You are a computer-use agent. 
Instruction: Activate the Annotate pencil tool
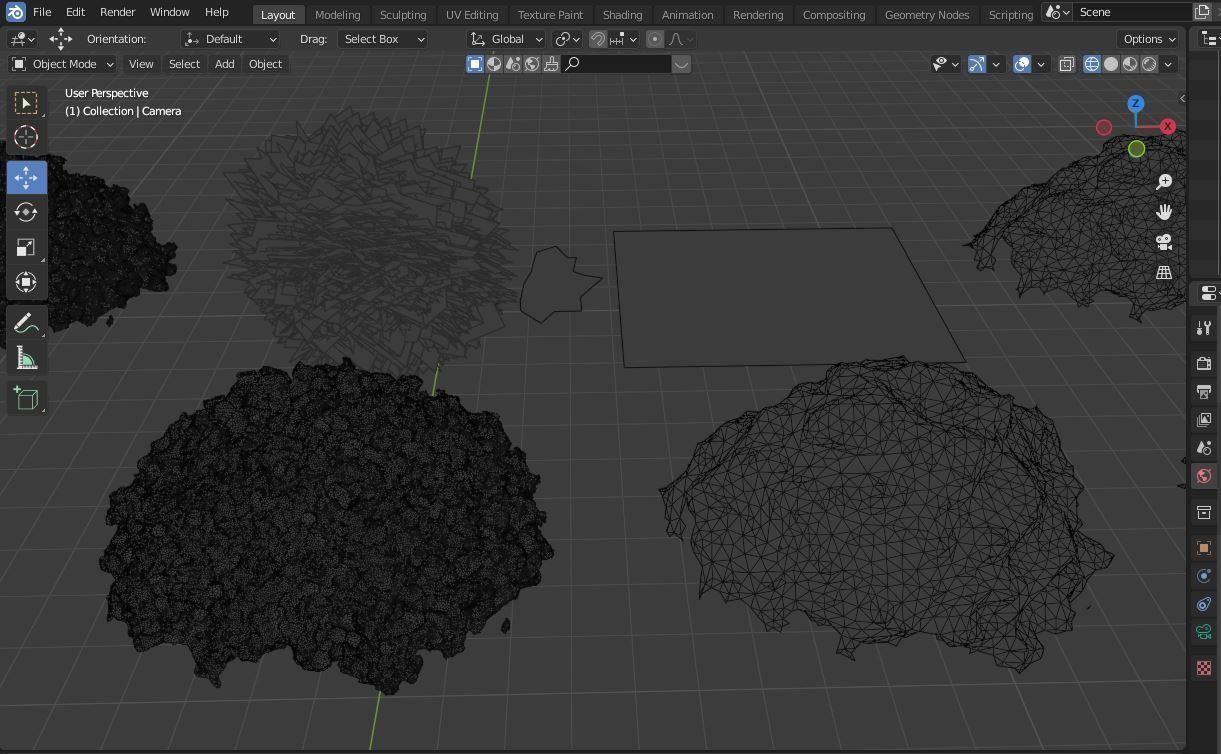tap(26, 323)
